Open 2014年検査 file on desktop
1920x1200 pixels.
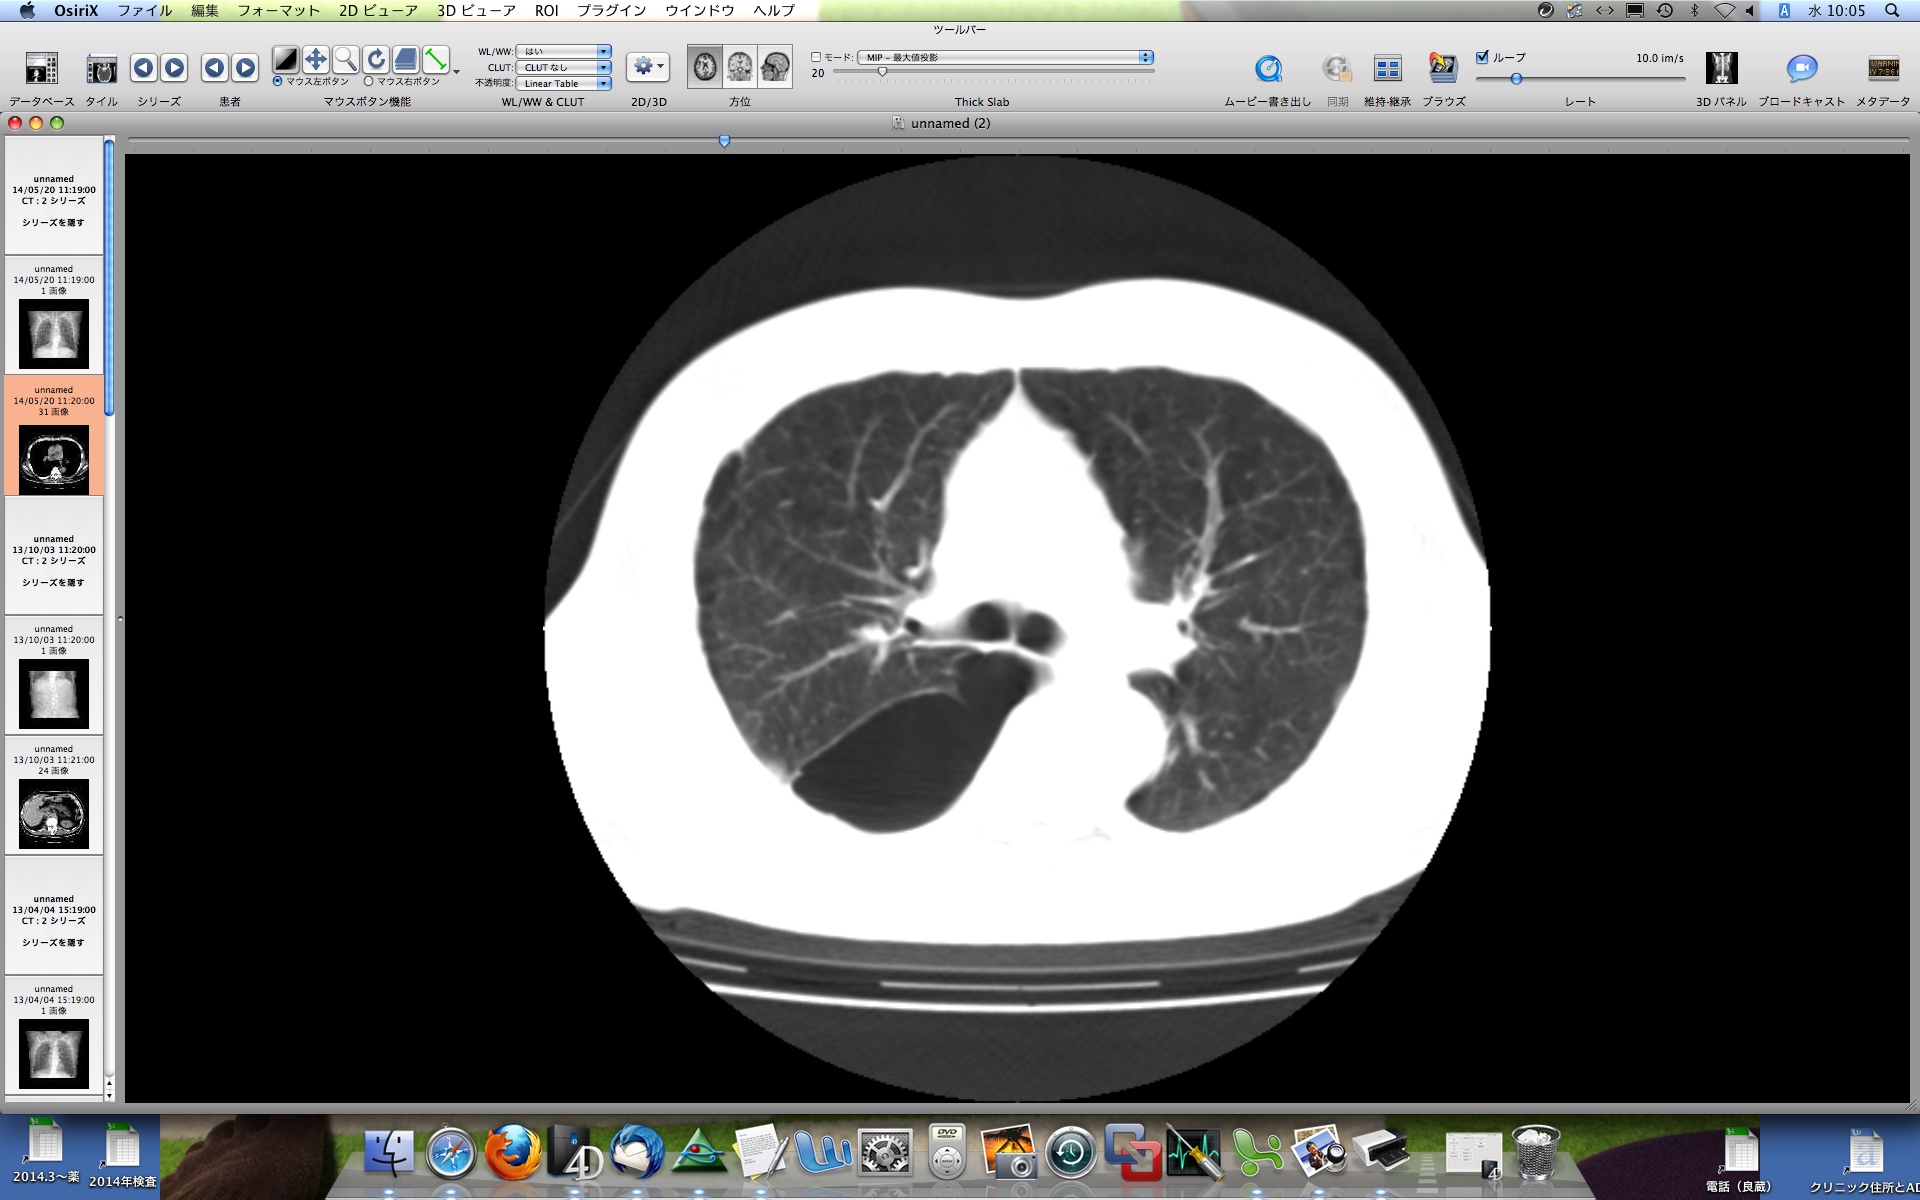(x=122, y=1156)
